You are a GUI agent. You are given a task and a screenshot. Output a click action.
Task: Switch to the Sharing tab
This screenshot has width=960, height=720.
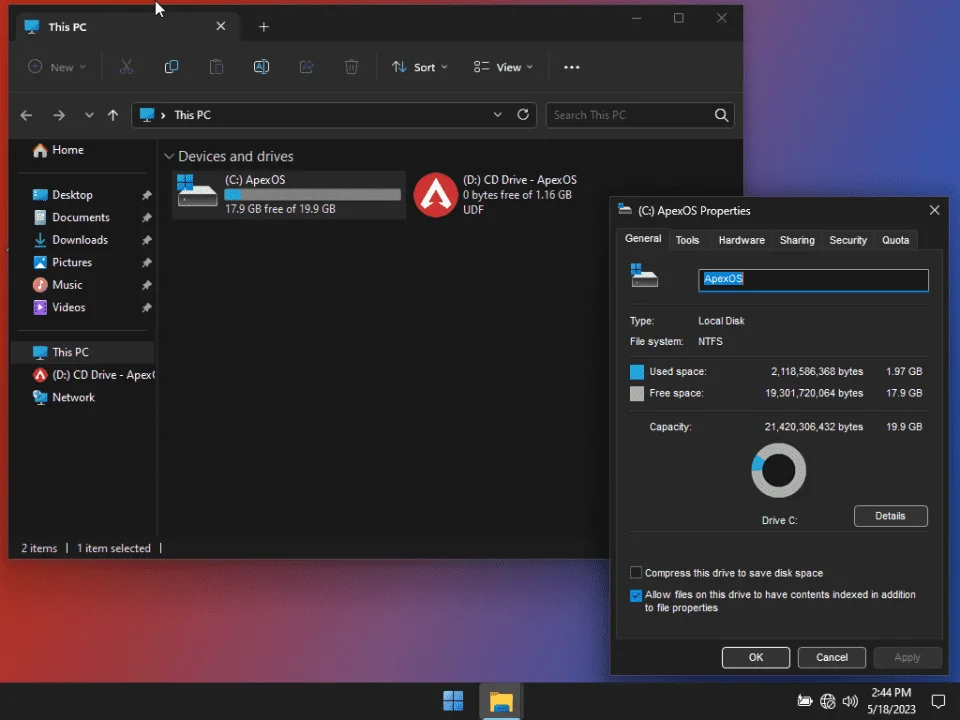point(797,240)
